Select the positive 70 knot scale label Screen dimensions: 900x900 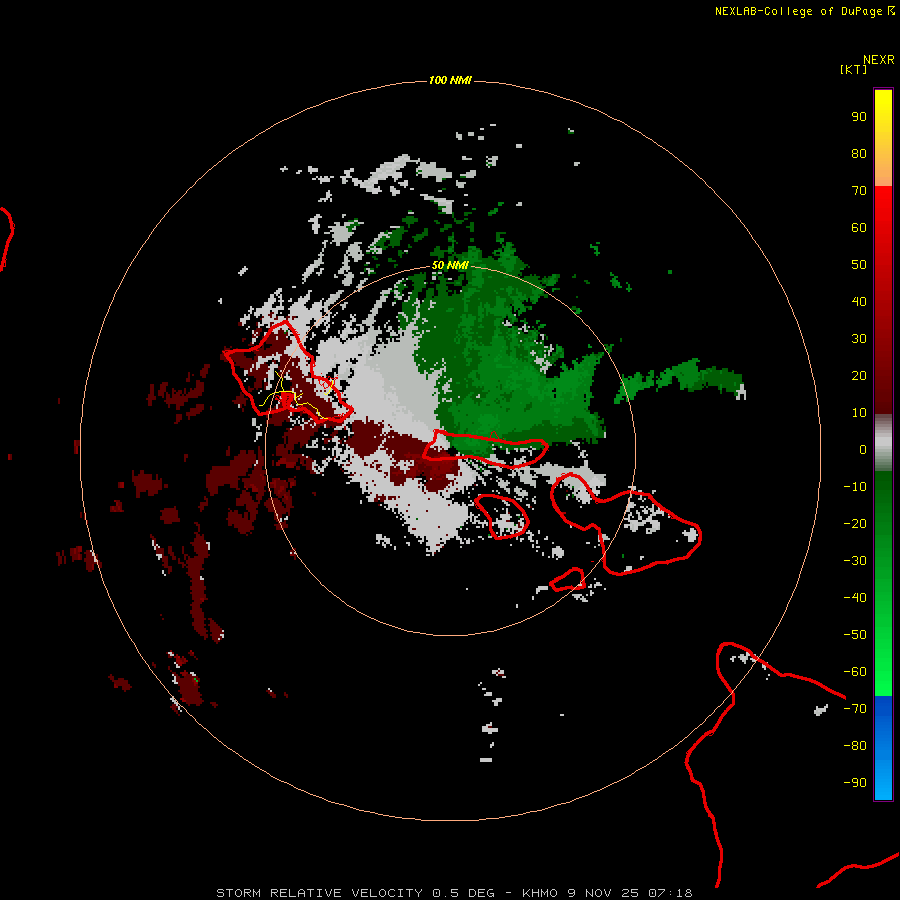click(x=859, y=191)
